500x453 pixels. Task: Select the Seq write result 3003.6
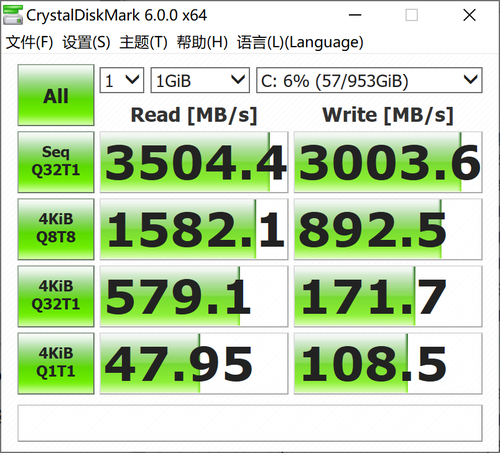pyautogui.click(x=388, y=162)
